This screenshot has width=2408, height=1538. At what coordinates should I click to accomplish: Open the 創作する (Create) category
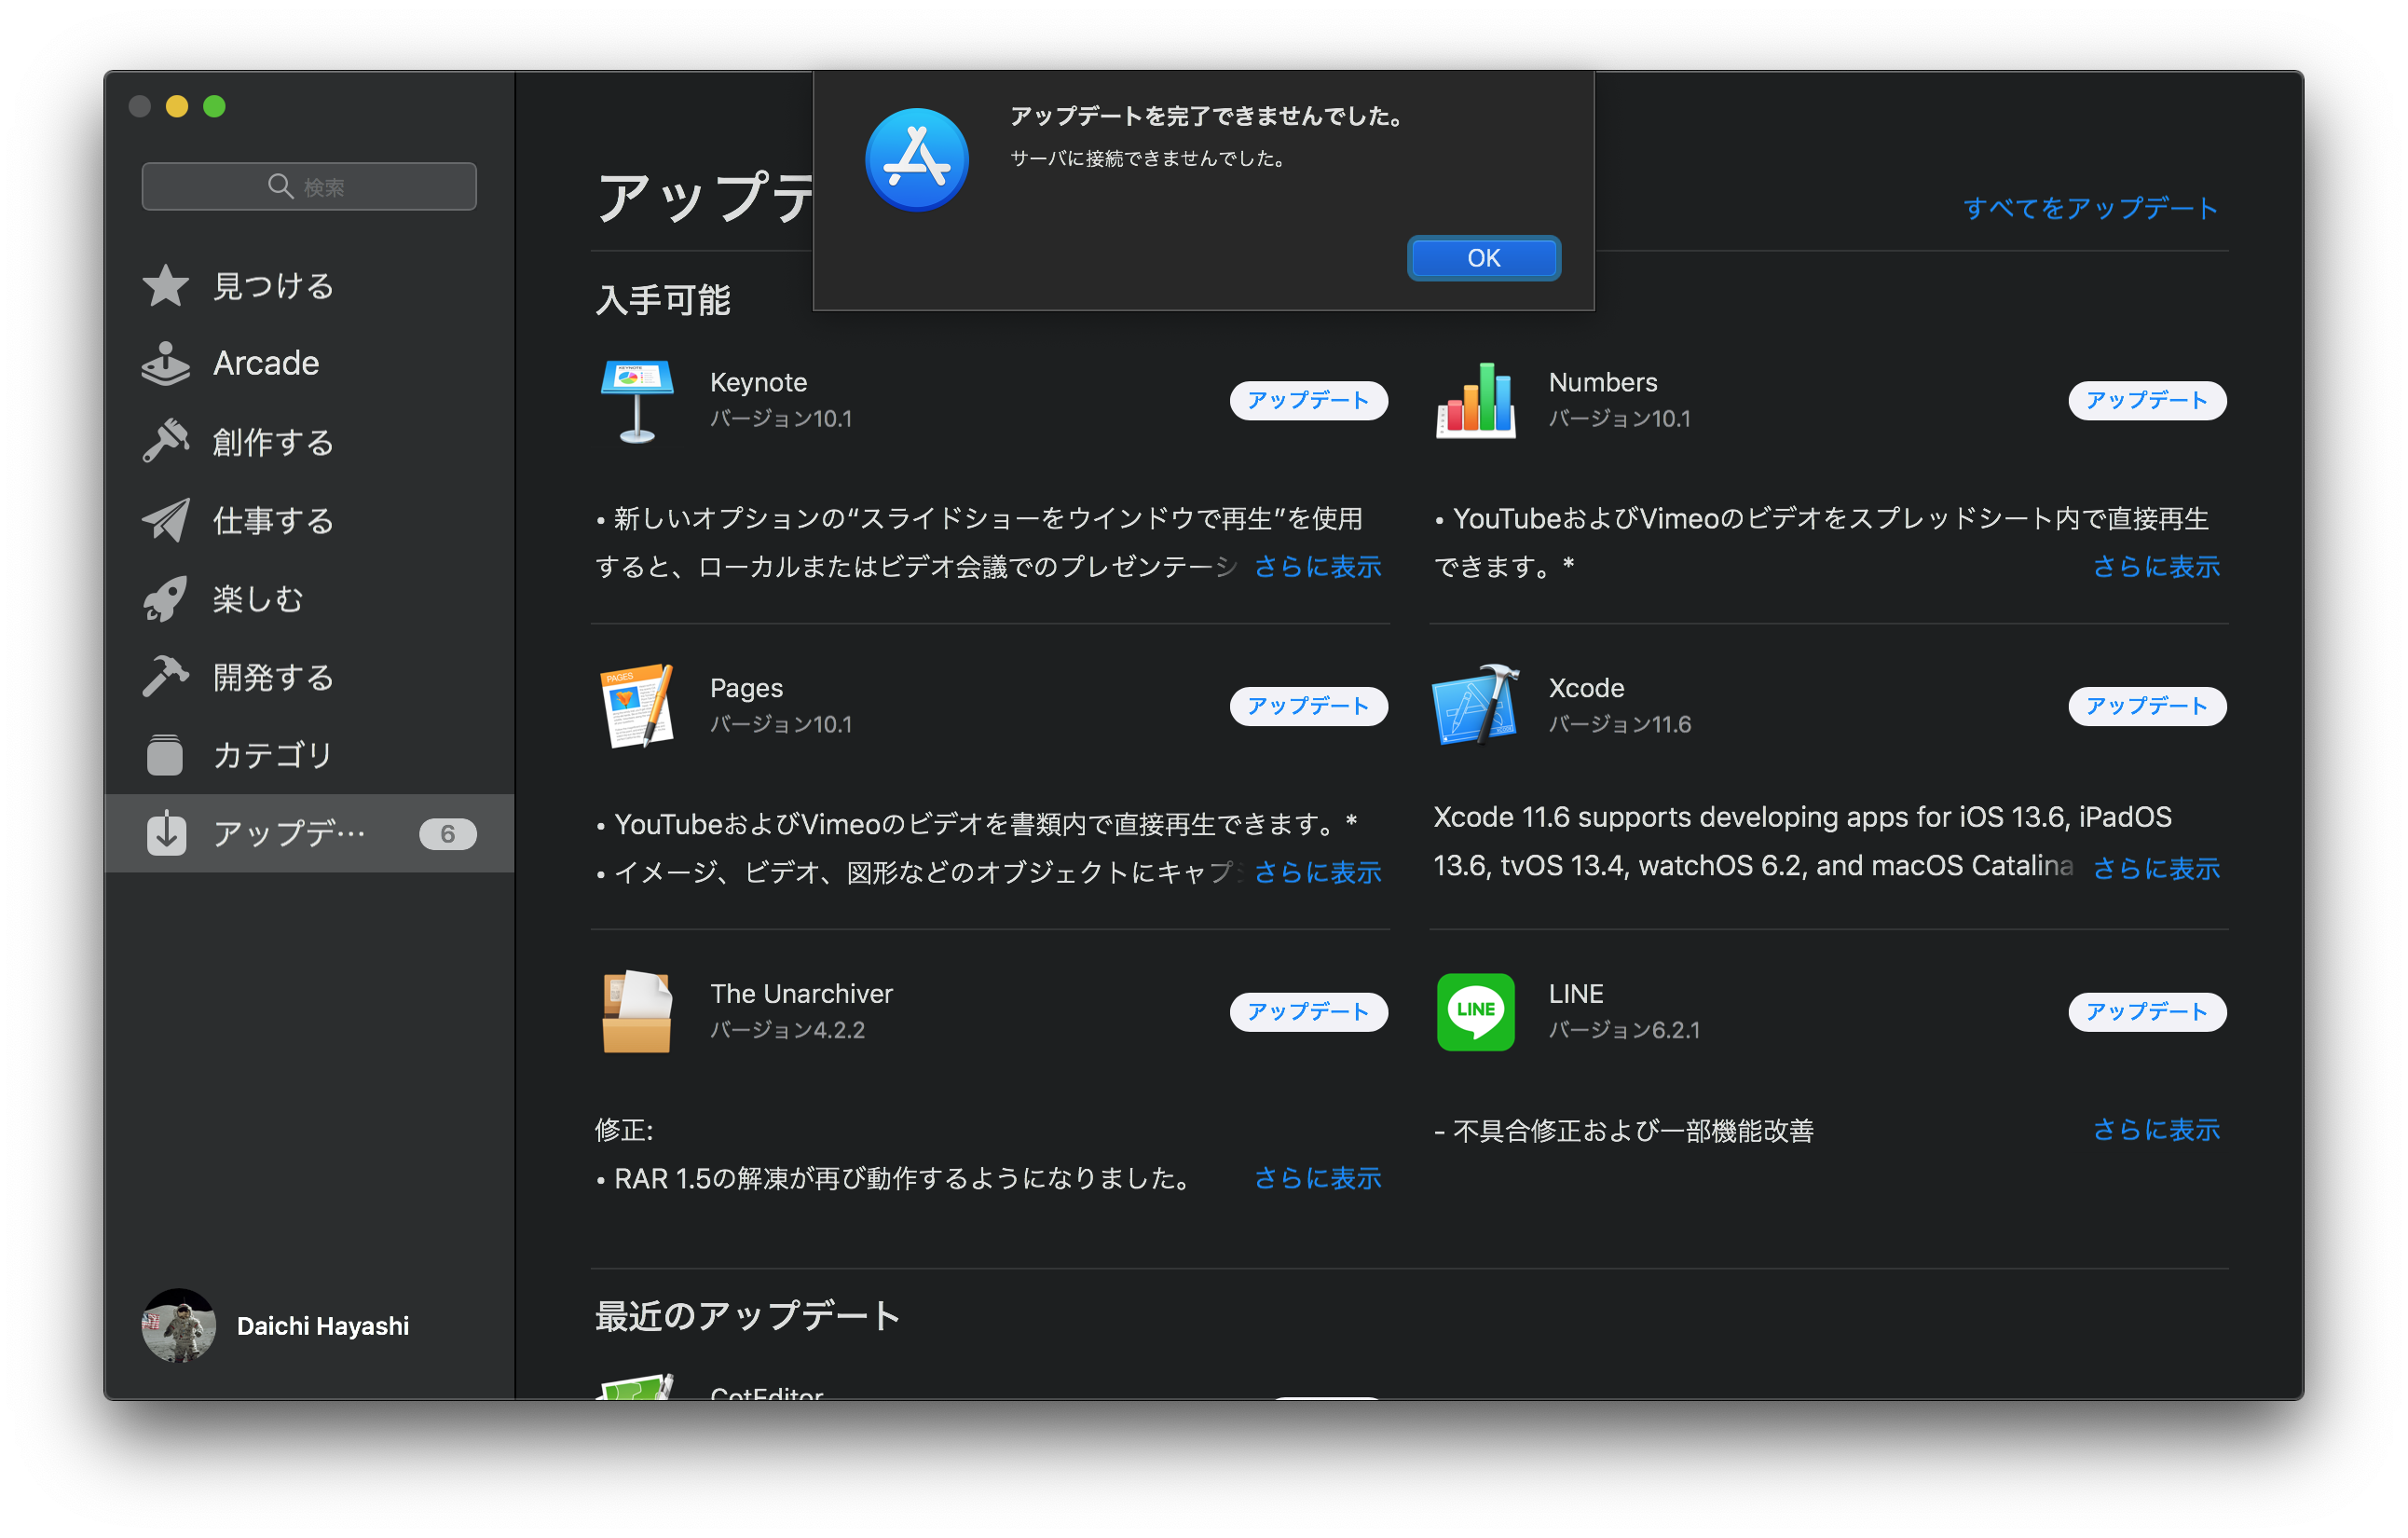pos(272,441)
